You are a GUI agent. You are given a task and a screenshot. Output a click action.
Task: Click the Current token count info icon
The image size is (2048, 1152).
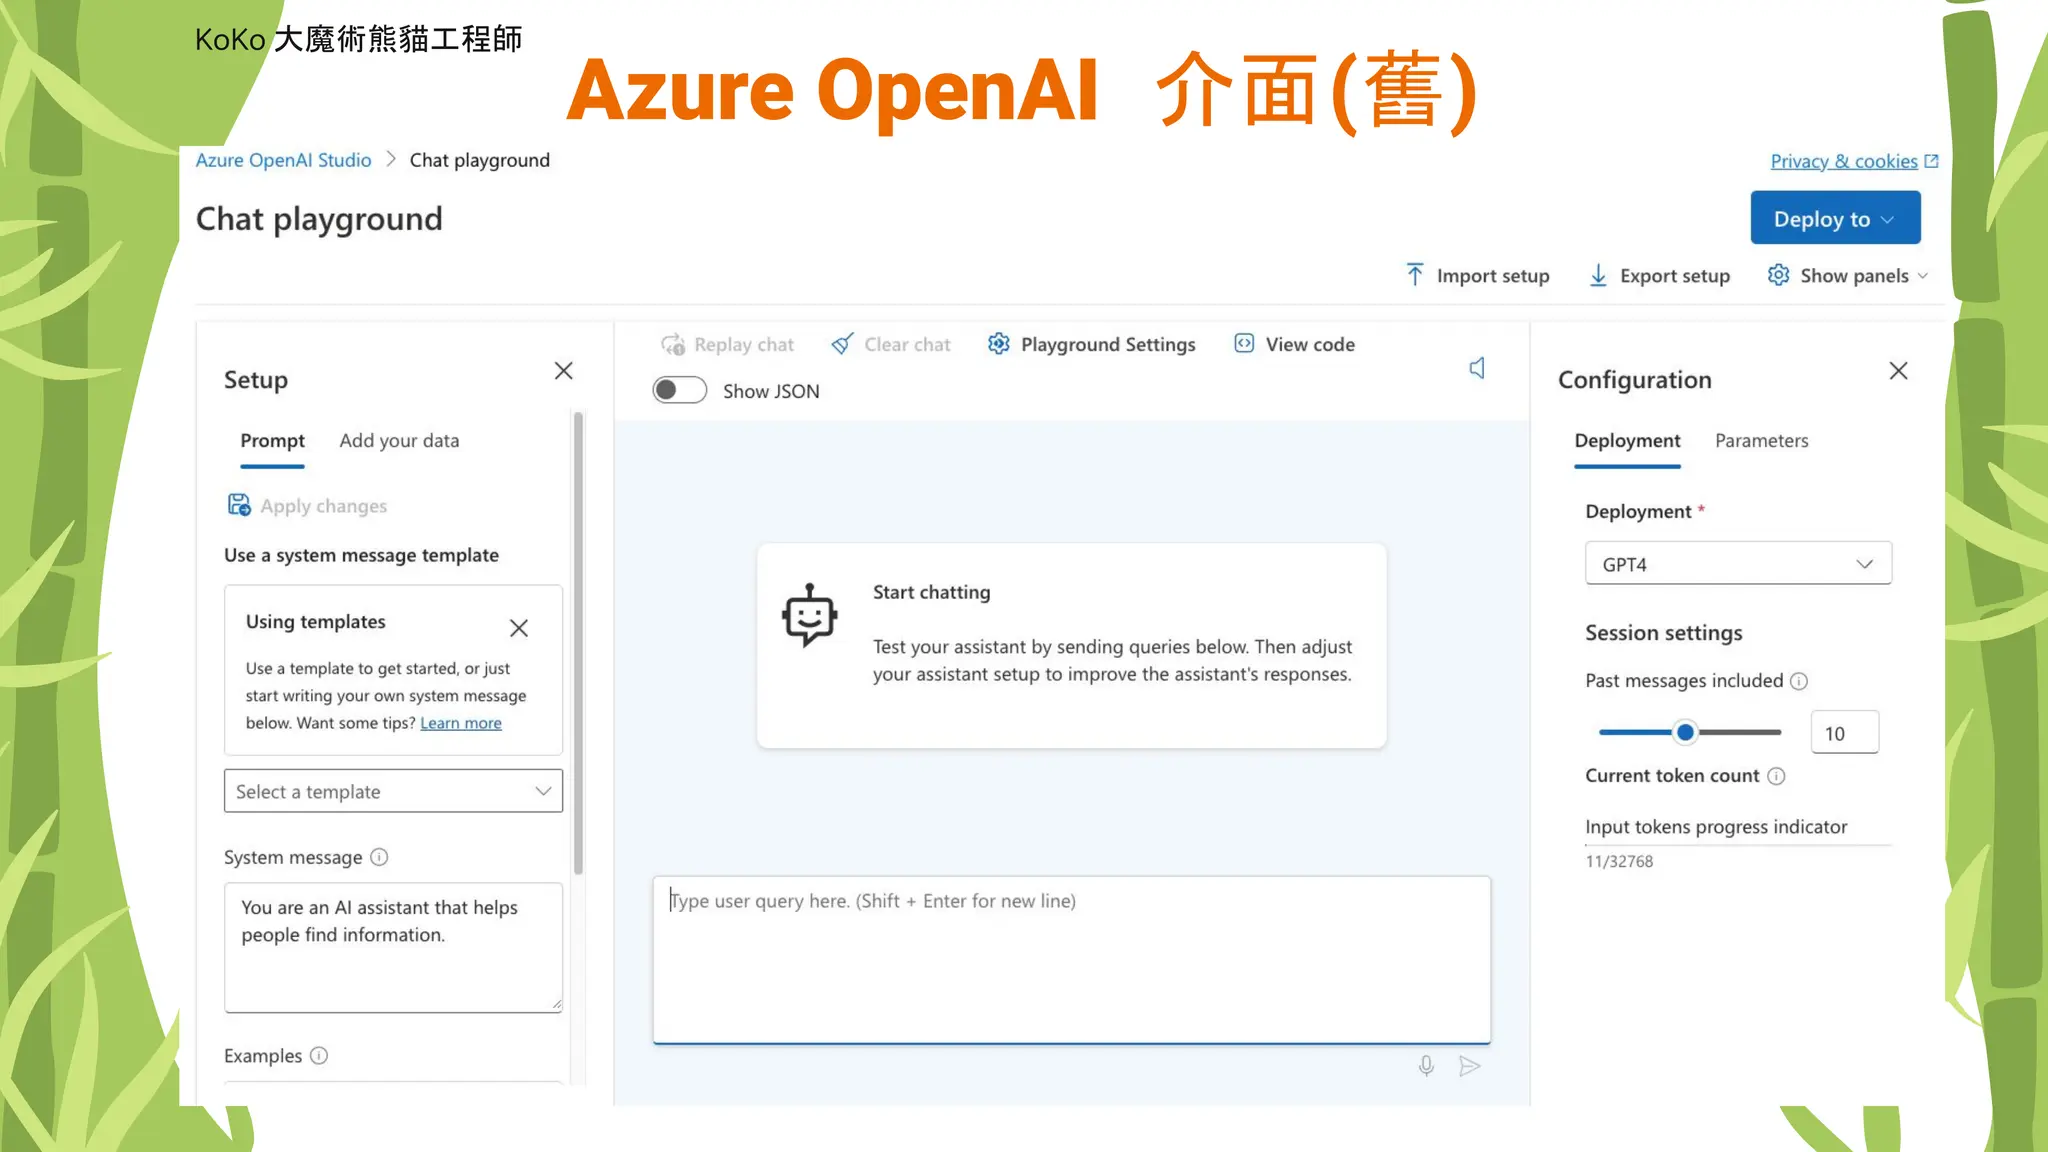coord(1776,776)
